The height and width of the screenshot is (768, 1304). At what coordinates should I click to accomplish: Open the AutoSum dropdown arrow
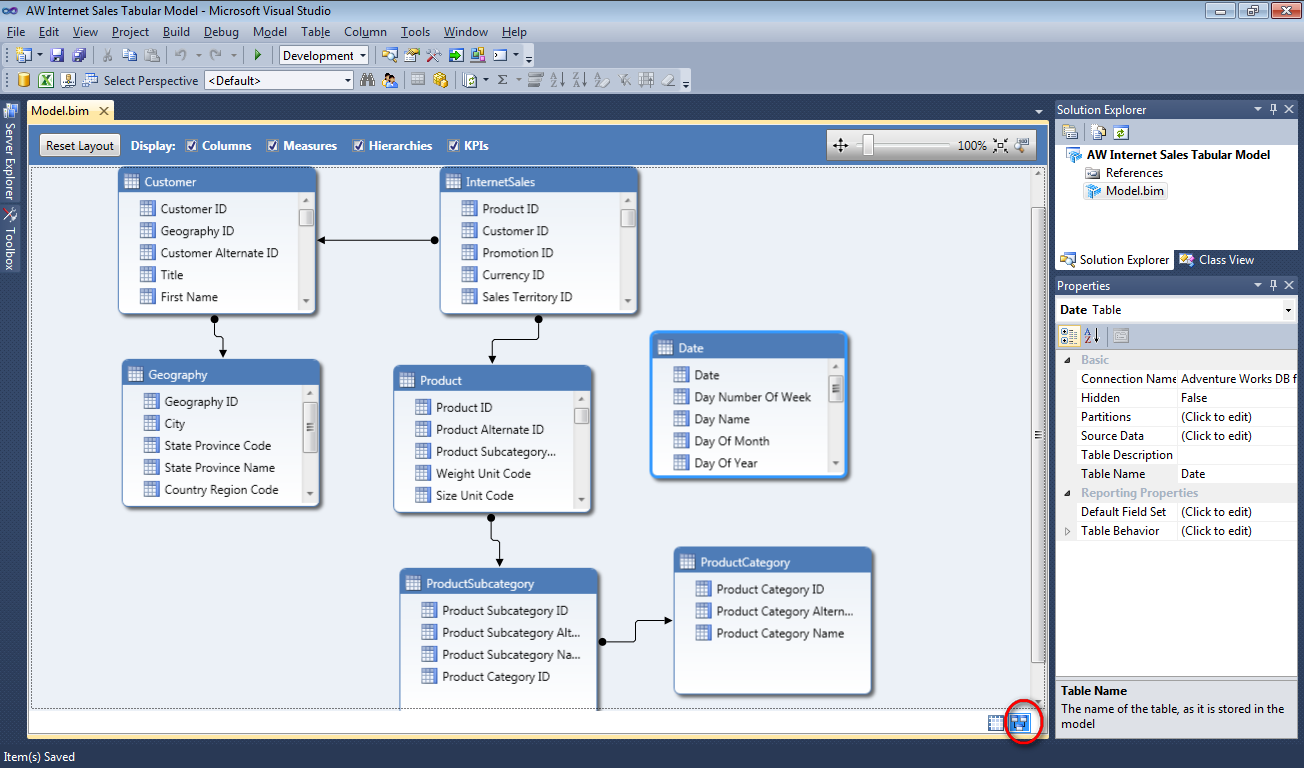[x=519, y=80]
